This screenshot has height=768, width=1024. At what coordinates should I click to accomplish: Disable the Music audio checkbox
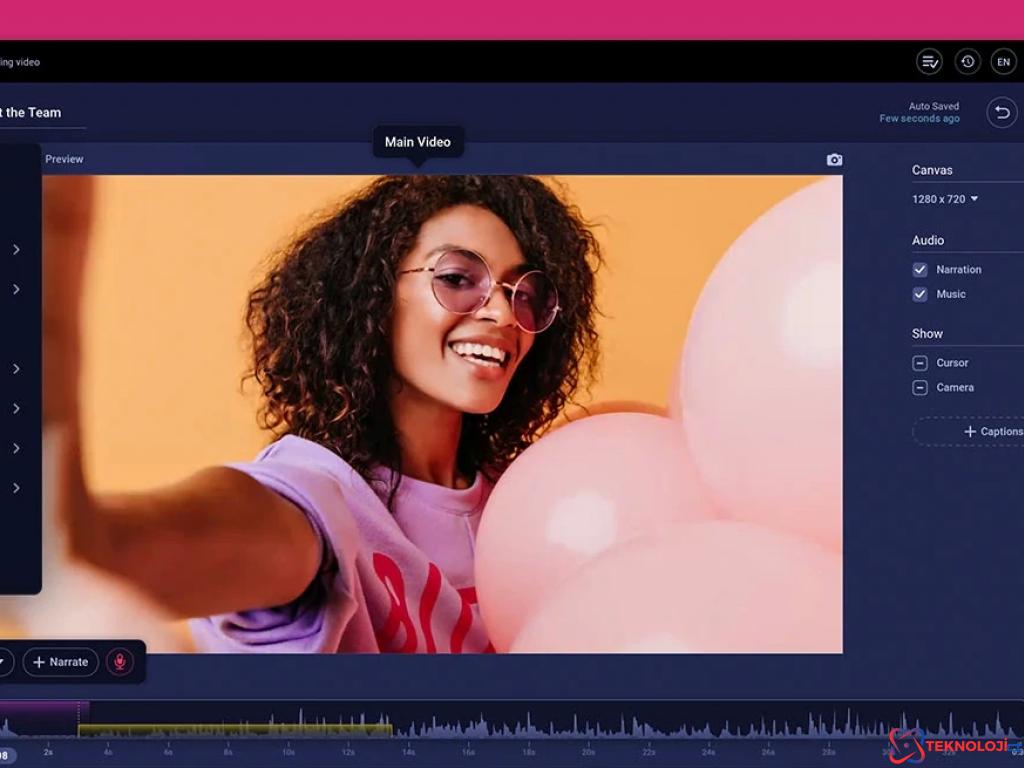pyautogui.click(x=919, y=294)
